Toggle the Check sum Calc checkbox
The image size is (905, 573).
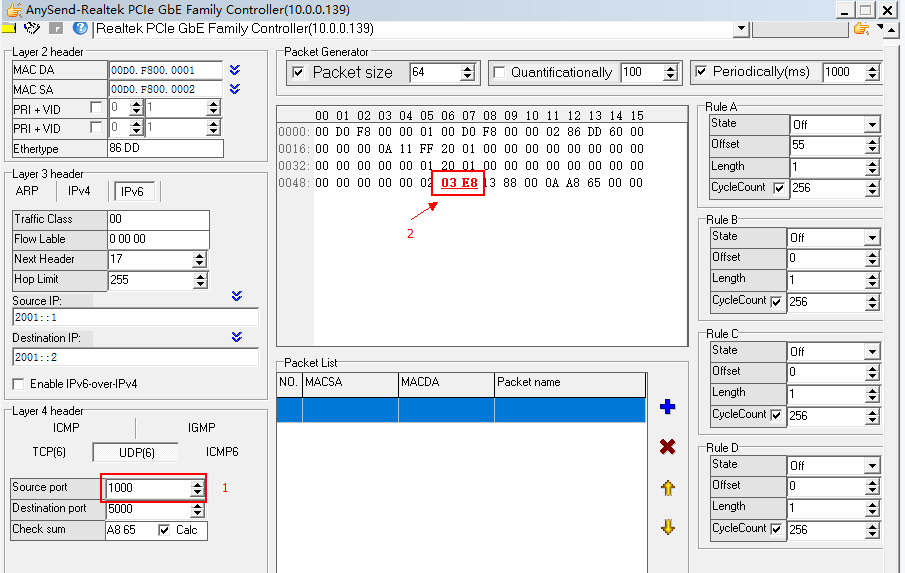click(x=164, y=530)
